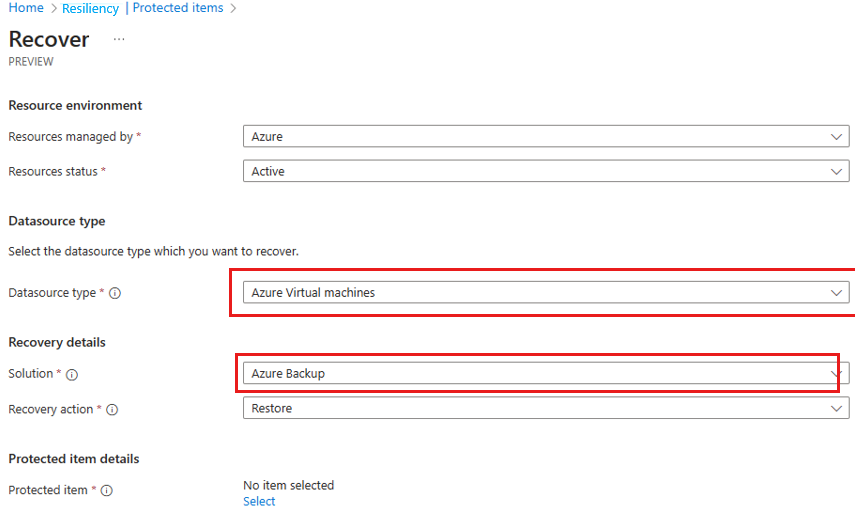Click the 'Protected item' field label
The width and height of the screenshot is (855, 518).
click(x=48, y=490)
